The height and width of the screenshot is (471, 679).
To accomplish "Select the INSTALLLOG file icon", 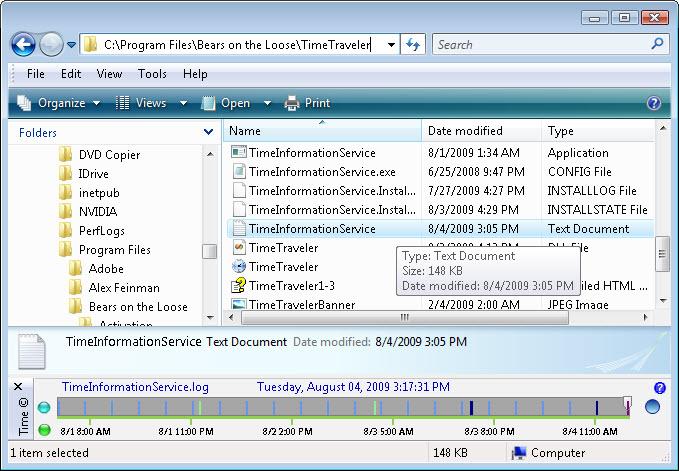I will click(x=239, y=190).
